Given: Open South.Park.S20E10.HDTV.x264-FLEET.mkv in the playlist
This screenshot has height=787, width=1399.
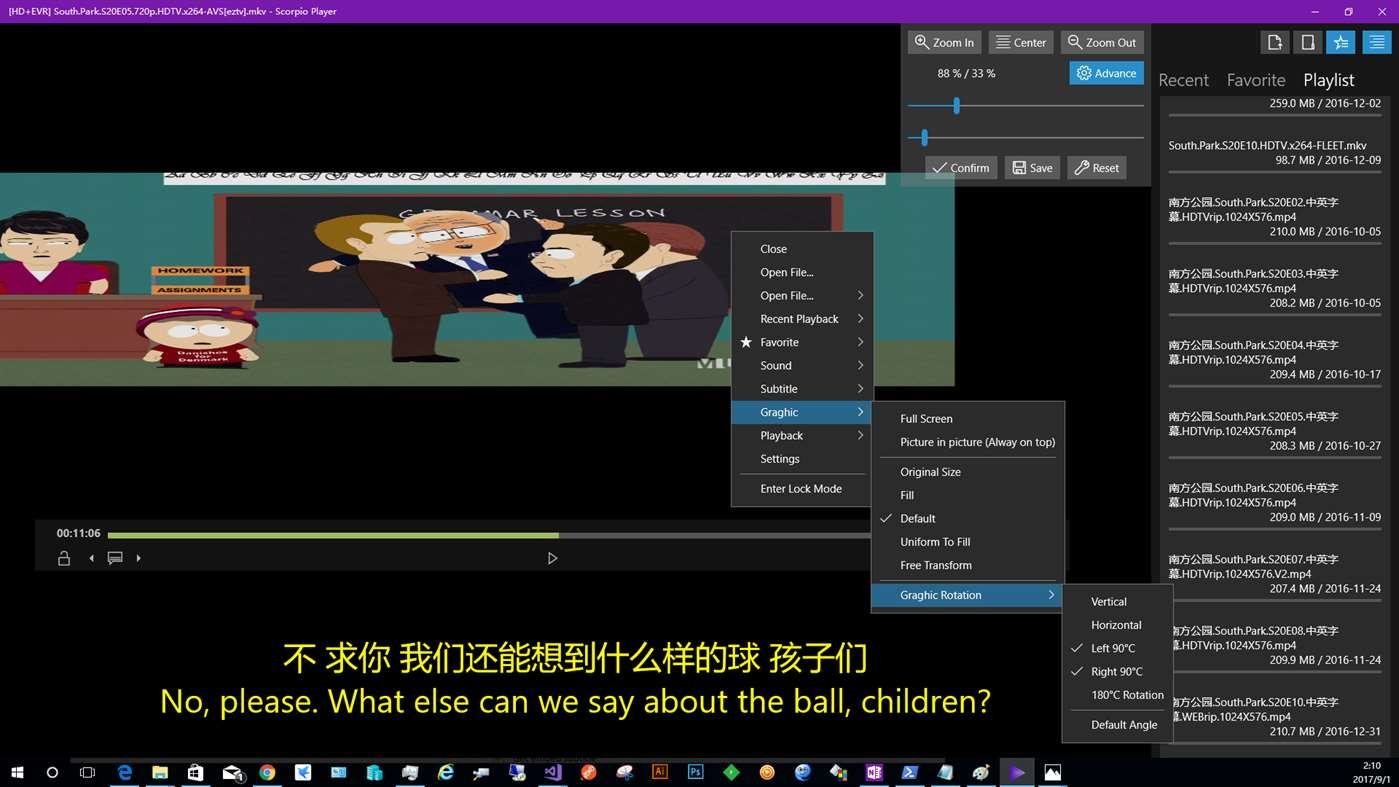Looking at the screenshot, I should point(1274,152).
